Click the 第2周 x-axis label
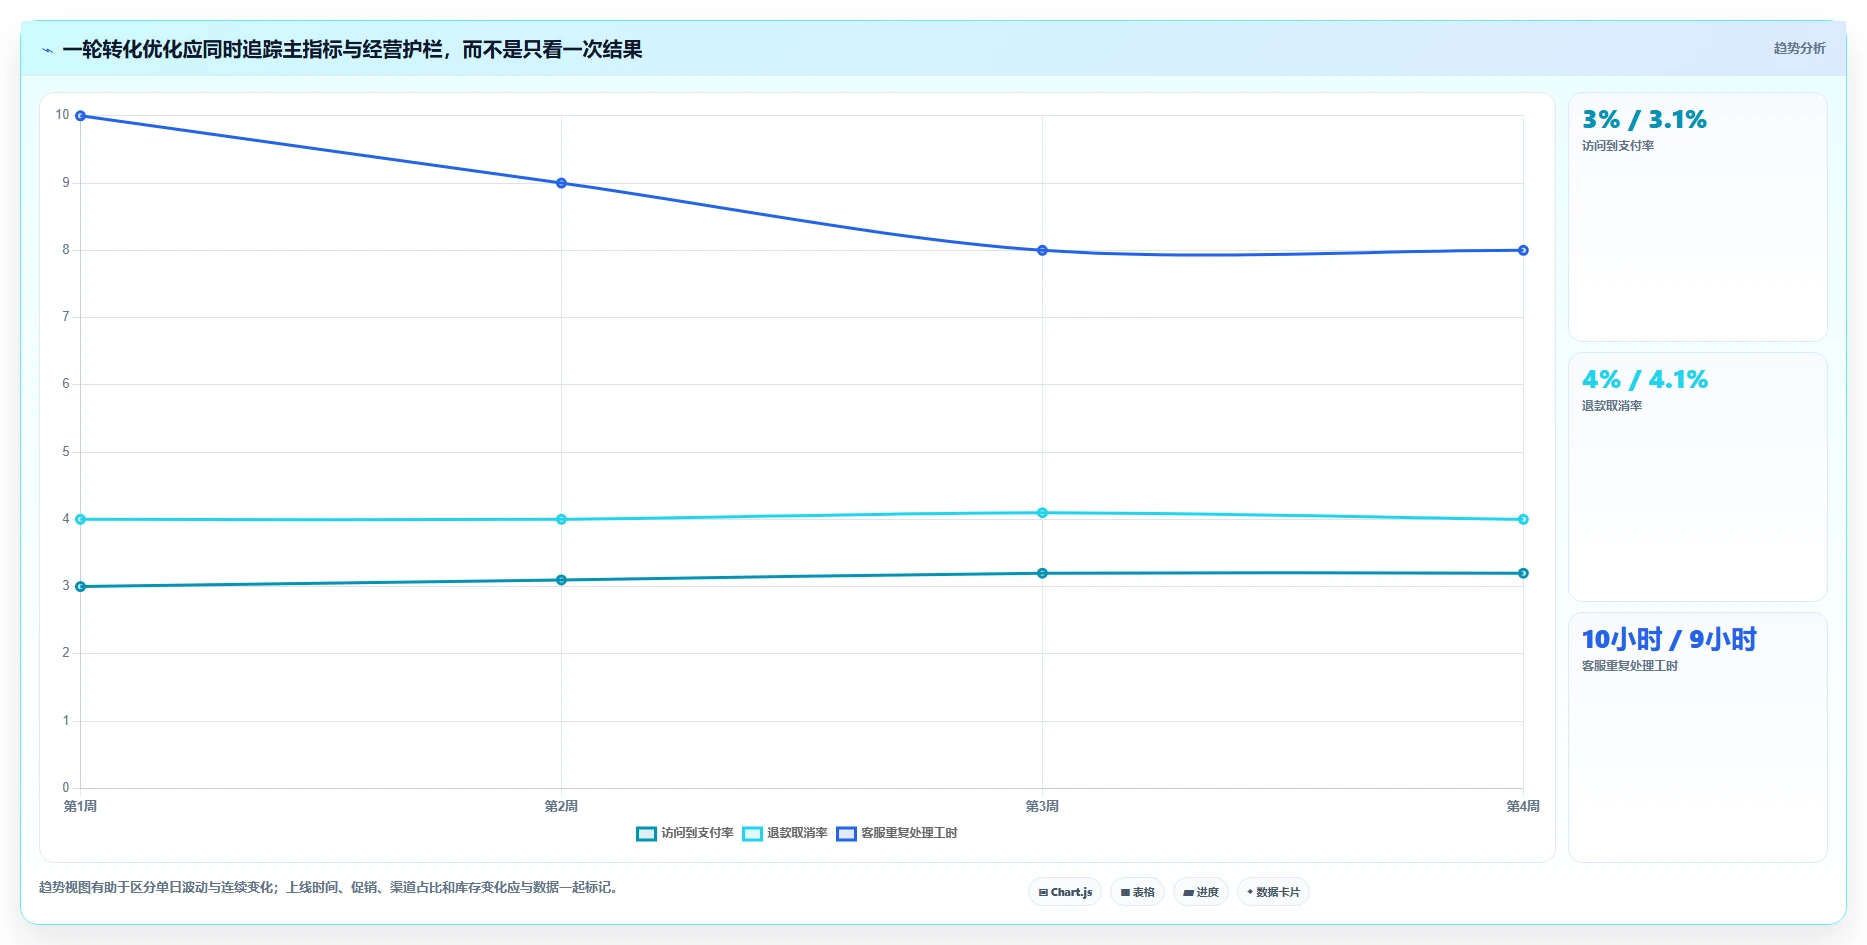1867x945 pixels. (x=561, y=806)
